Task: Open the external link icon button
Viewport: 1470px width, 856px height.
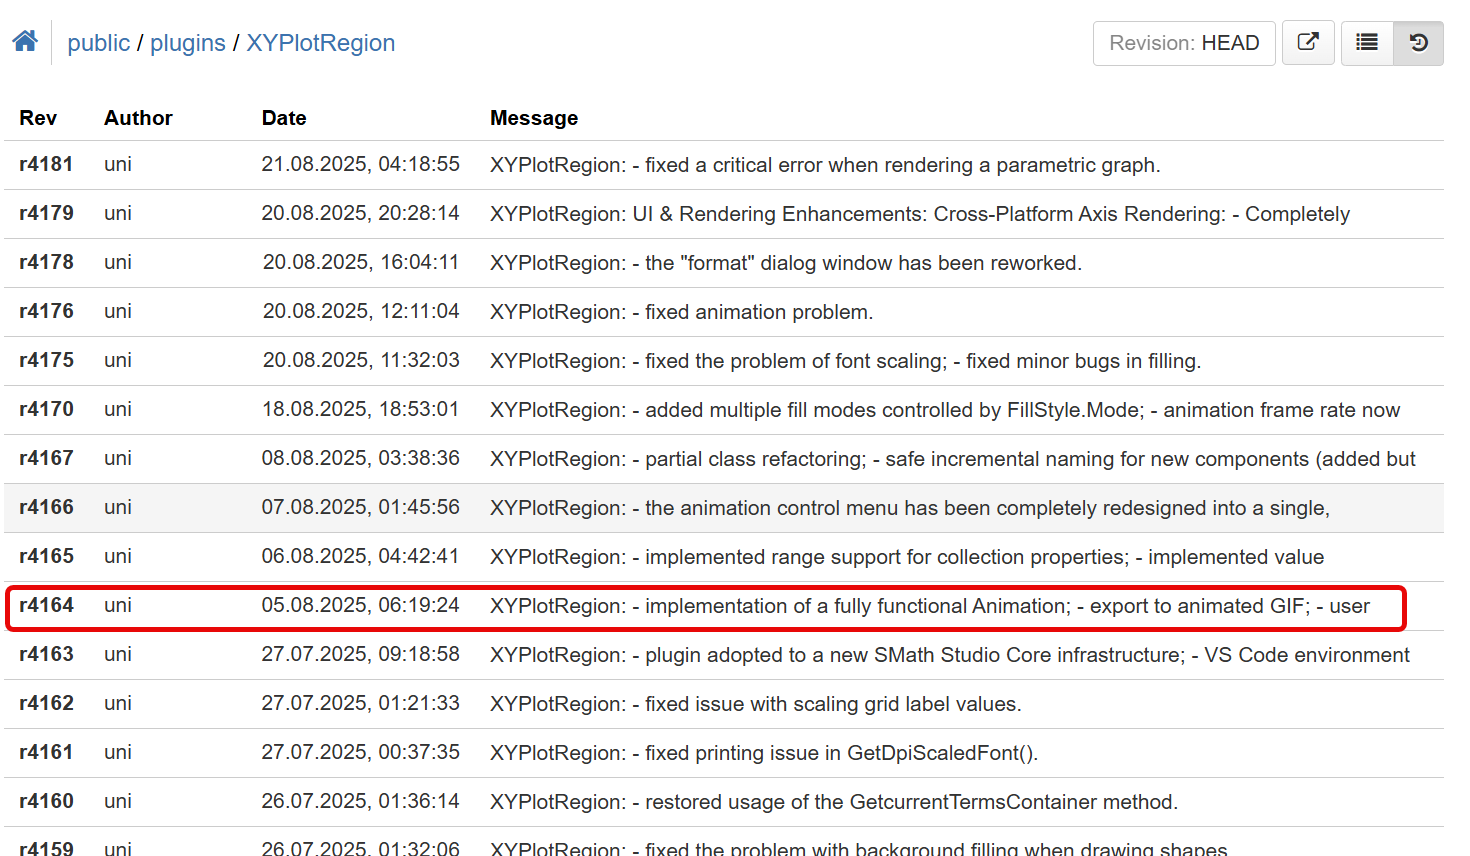Action: point(1308,43)
